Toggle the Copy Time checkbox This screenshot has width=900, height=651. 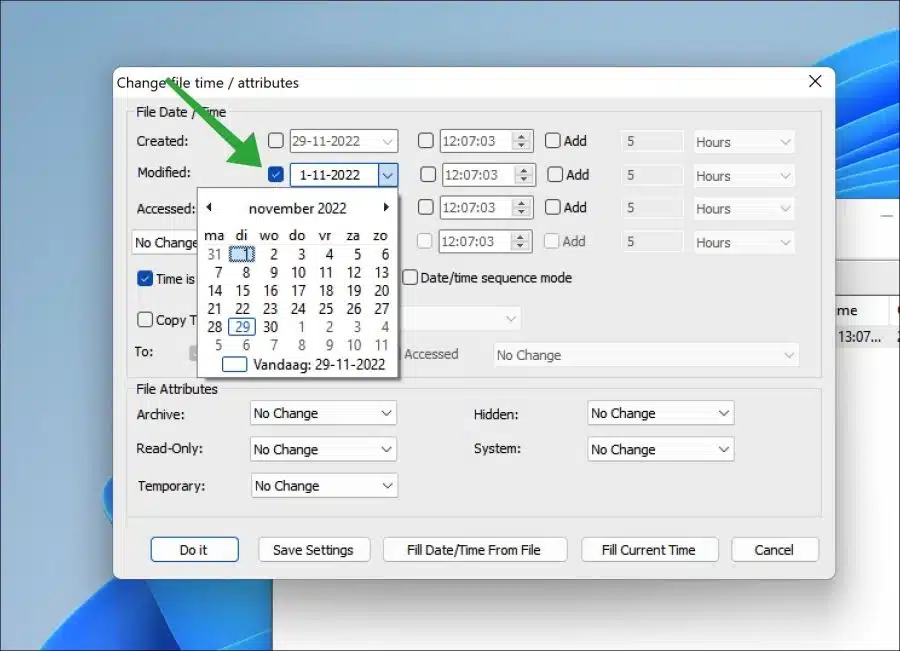145,320
